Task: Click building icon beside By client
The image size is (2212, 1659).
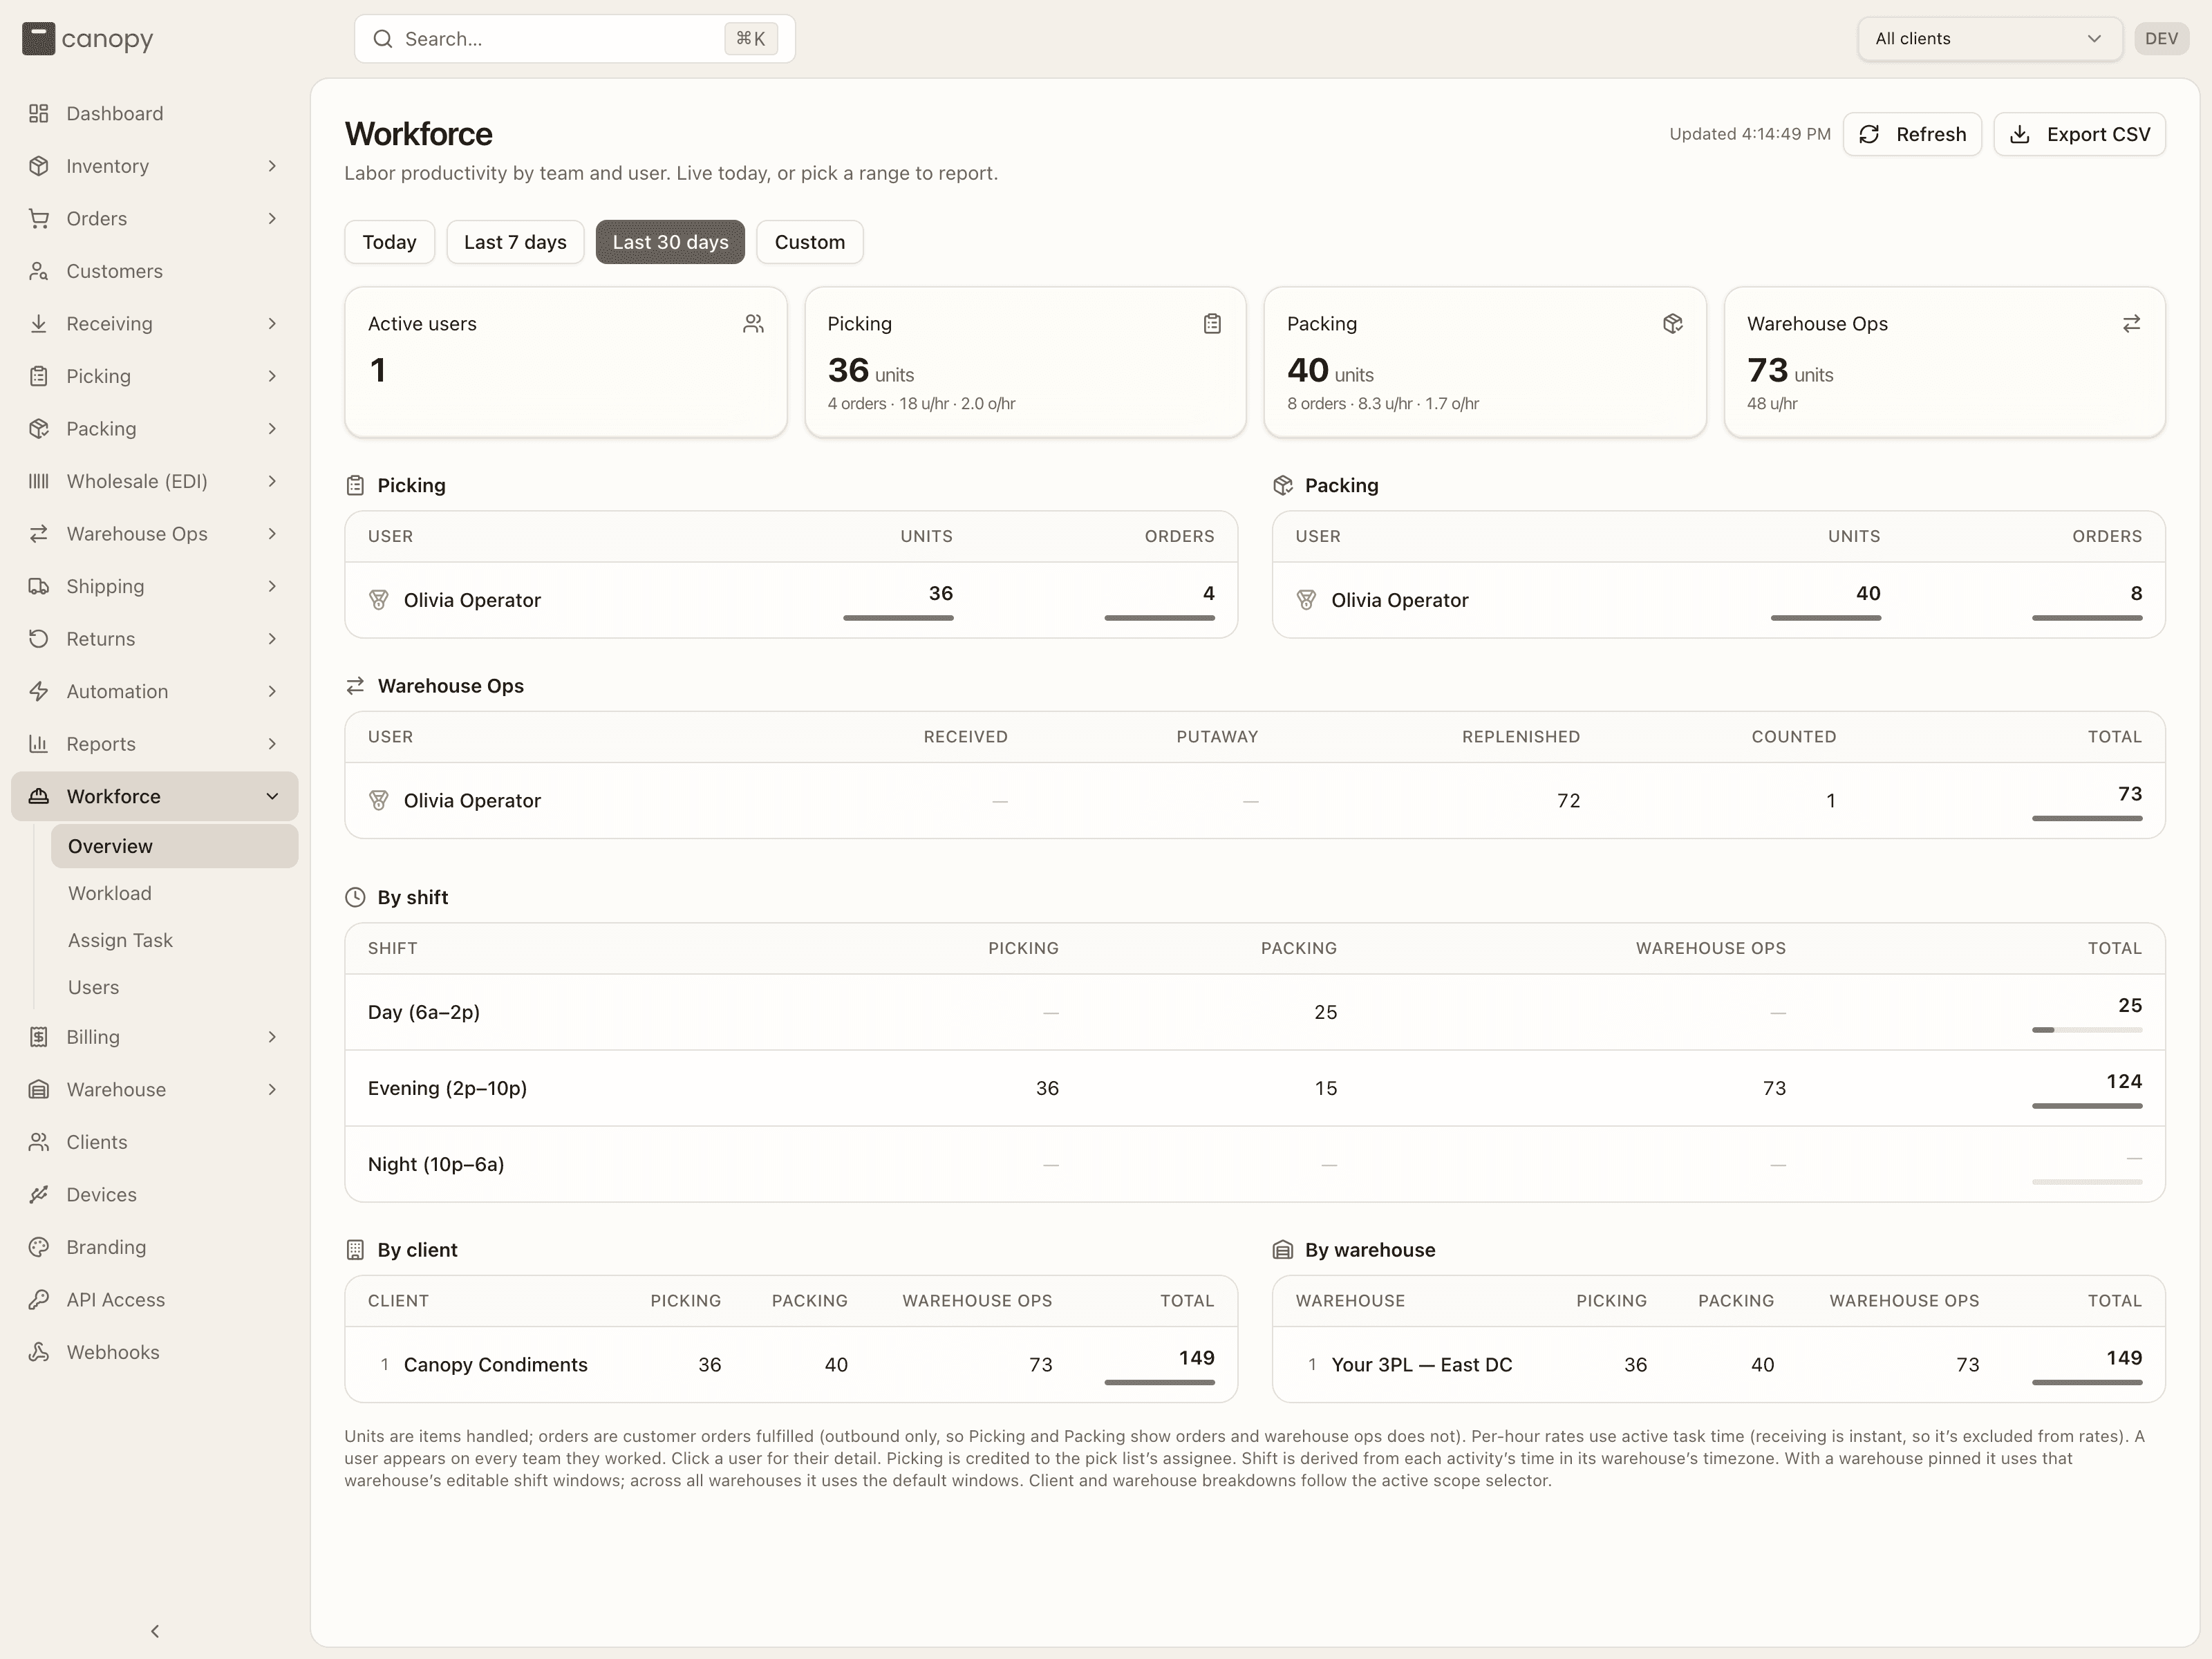Action: pyautogui.click(x=355, y=1250)
